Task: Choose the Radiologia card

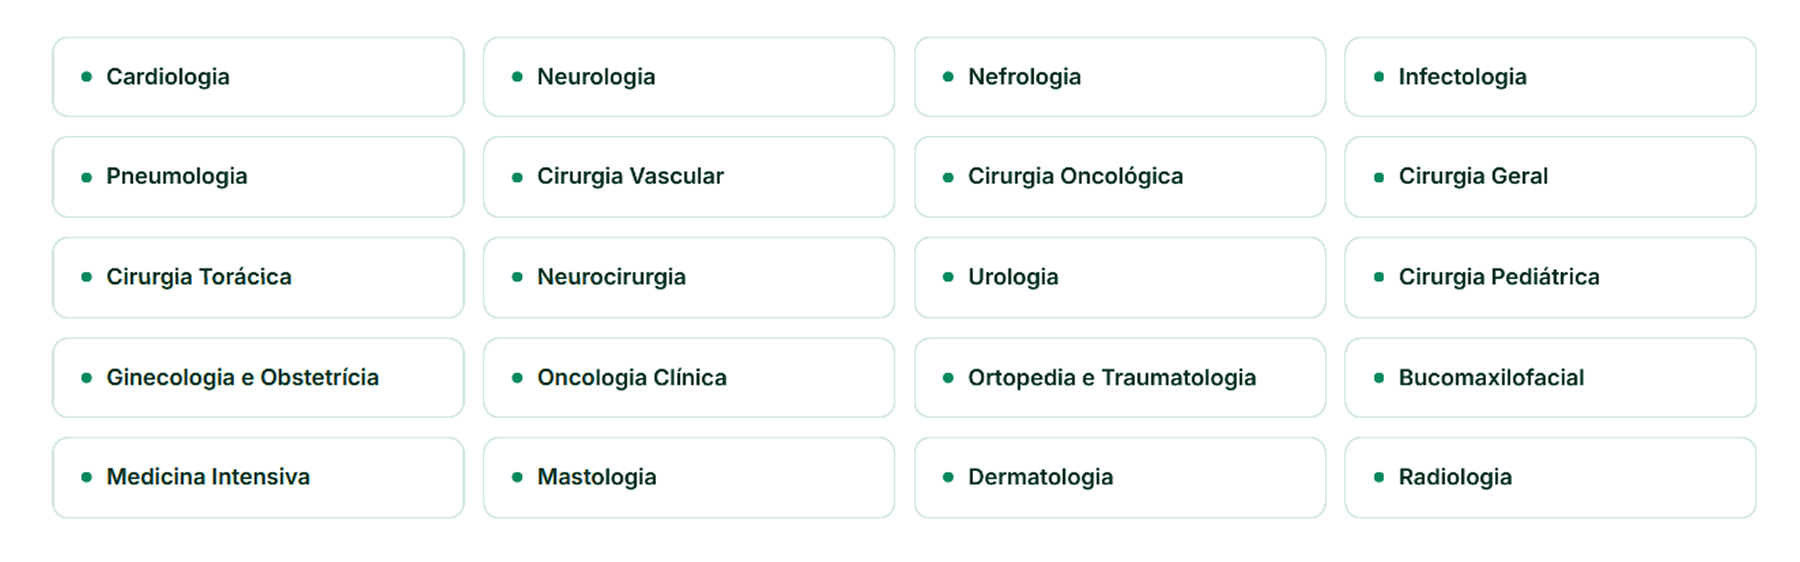Action: click(1550, 477)
